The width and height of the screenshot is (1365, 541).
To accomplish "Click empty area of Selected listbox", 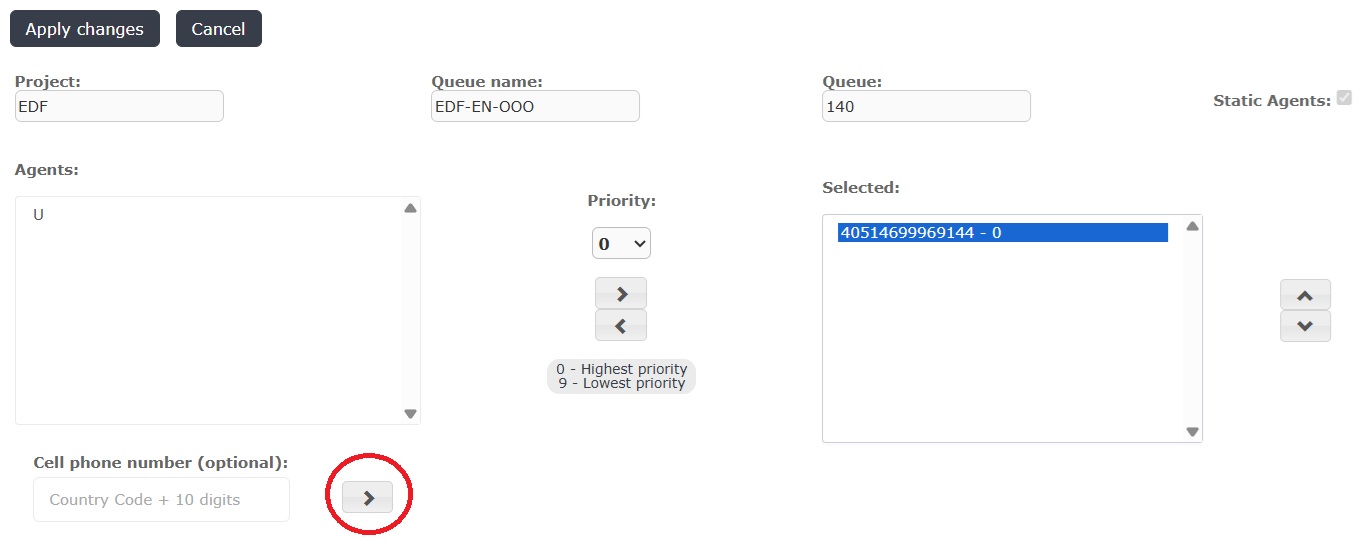I will 1002,350.
